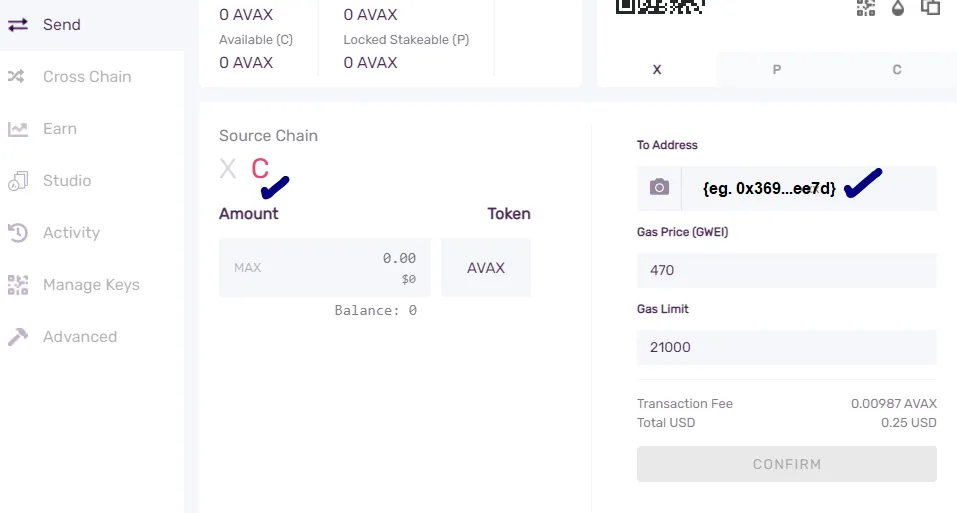Viewport: 957px width, 513px height.
Task: Select C as the source chain
Action: coord(260,168)
